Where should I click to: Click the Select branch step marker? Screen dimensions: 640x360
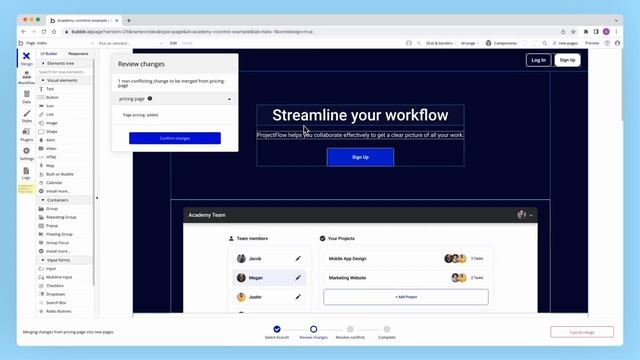(277, 329)
